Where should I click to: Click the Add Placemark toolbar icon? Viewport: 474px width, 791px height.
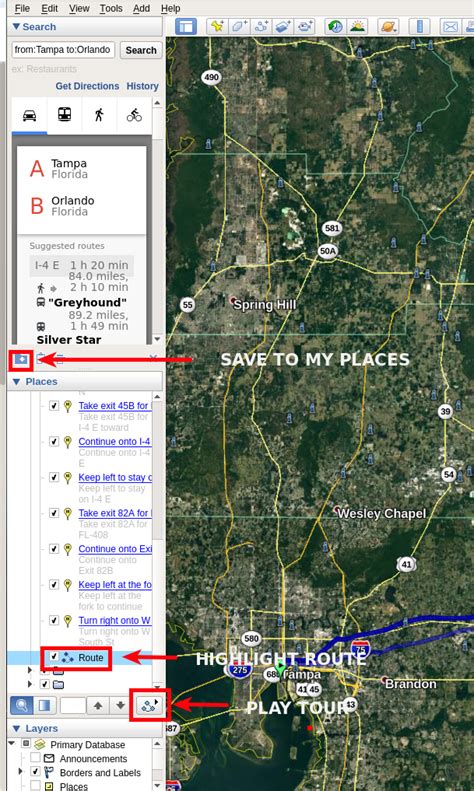point(217,26)
